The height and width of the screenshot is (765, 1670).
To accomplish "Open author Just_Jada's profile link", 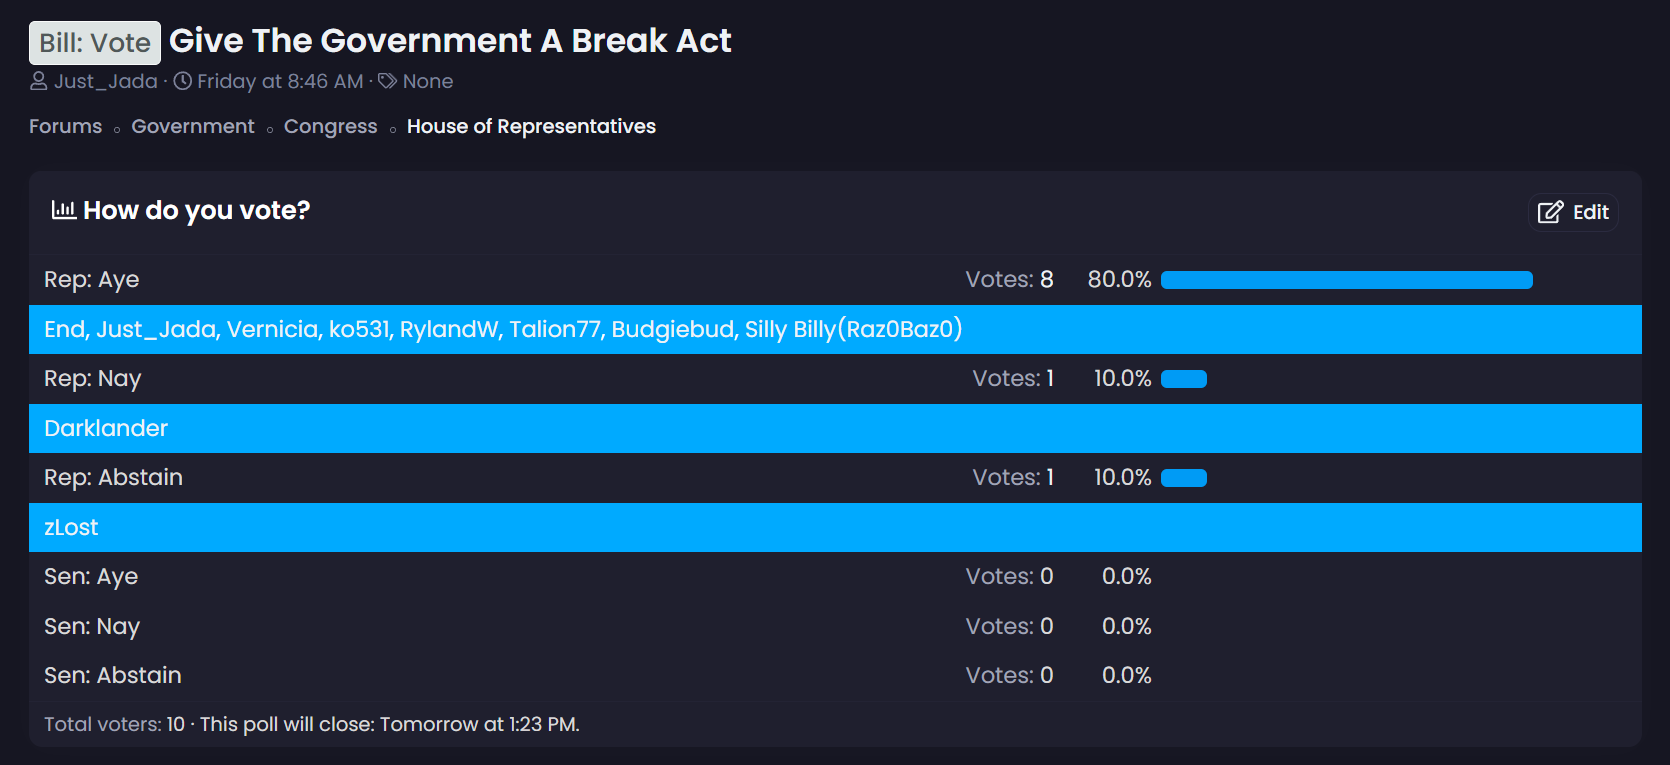I will [105, 81].
